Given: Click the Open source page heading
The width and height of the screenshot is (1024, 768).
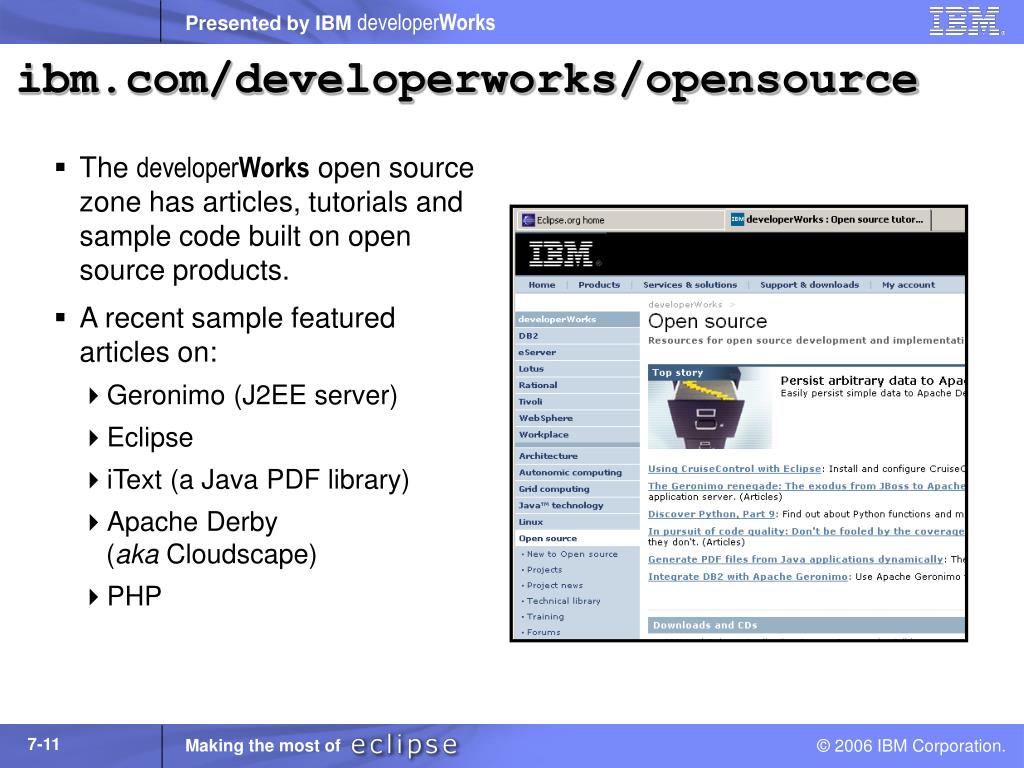Looking at the screenshot, I should [x=707, y=321].
